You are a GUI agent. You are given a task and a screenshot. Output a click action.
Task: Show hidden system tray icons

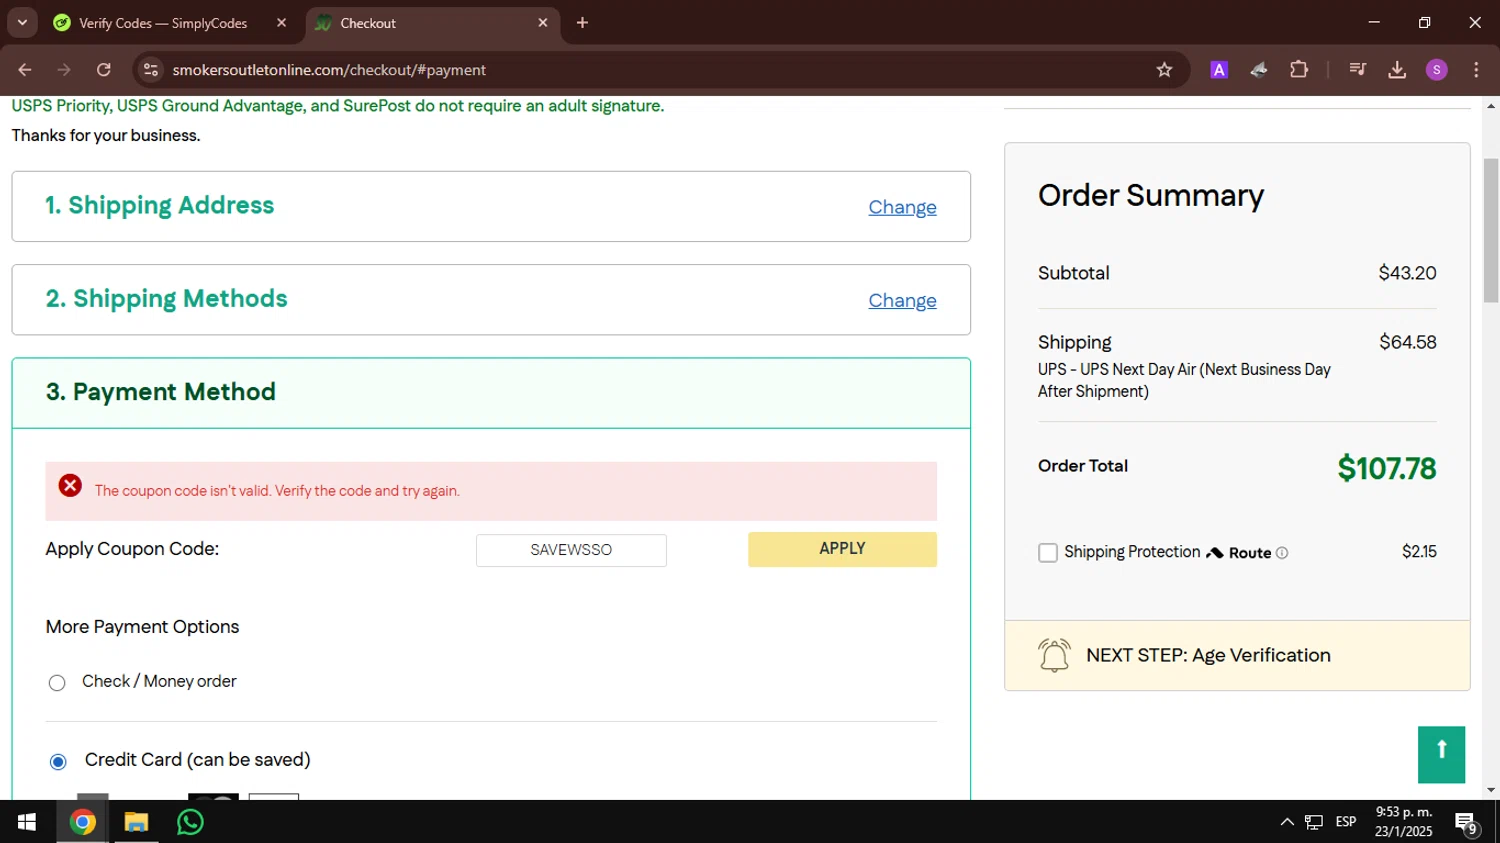pyautogui.click(x=1287, y=822)
